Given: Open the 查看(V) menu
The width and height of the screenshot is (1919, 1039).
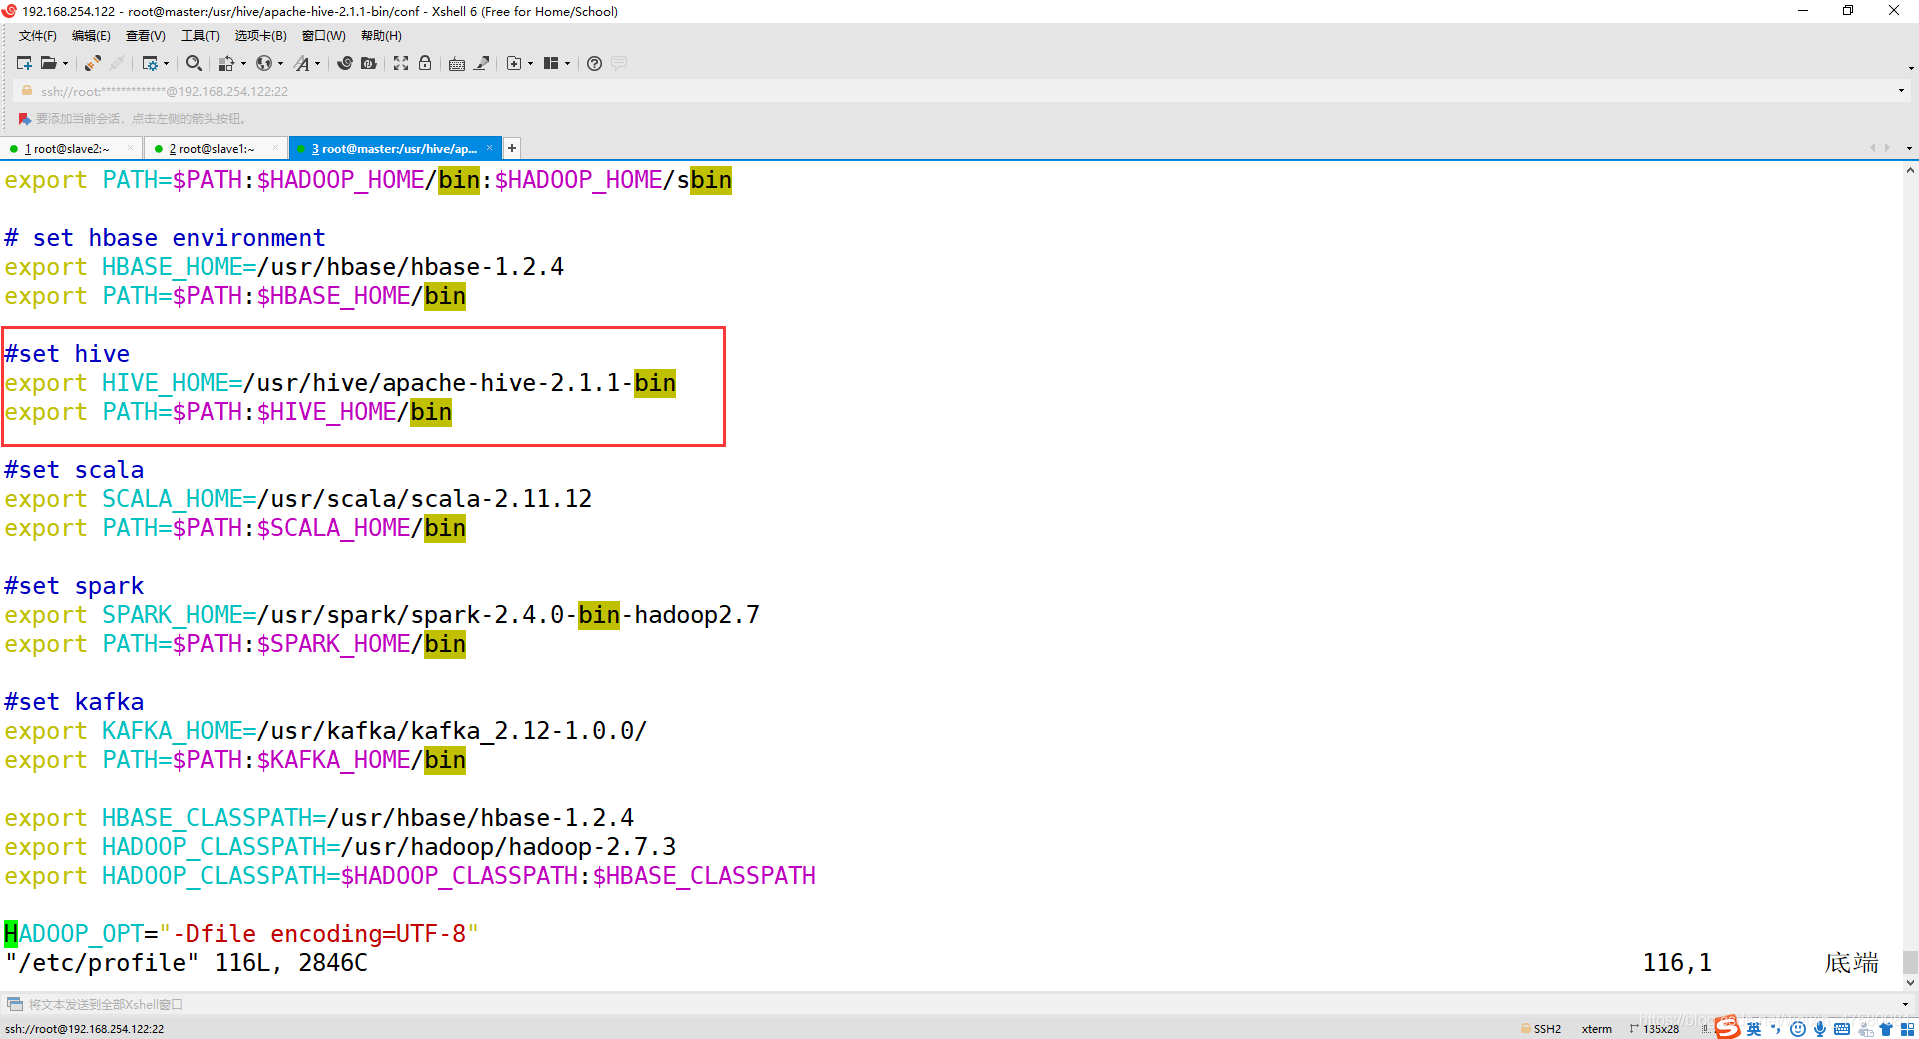Looking at the screenshot, I should coord(145,36).
